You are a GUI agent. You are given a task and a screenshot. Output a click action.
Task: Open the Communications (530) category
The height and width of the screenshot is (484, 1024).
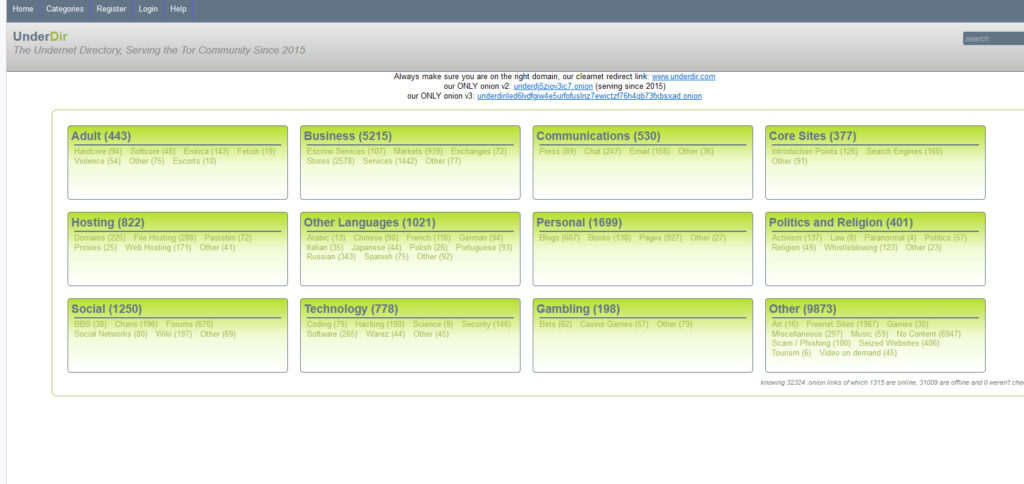598,136
